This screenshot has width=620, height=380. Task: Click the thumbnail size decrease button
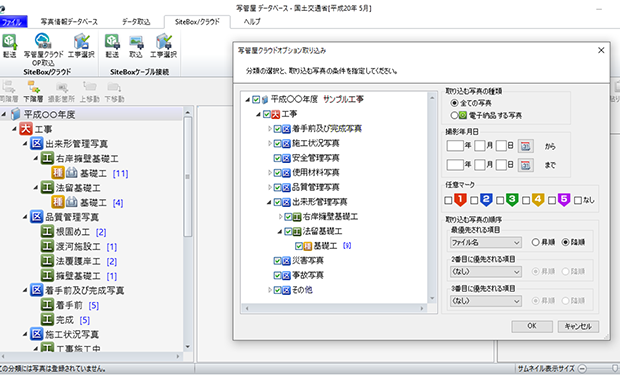tap(582, 369)
